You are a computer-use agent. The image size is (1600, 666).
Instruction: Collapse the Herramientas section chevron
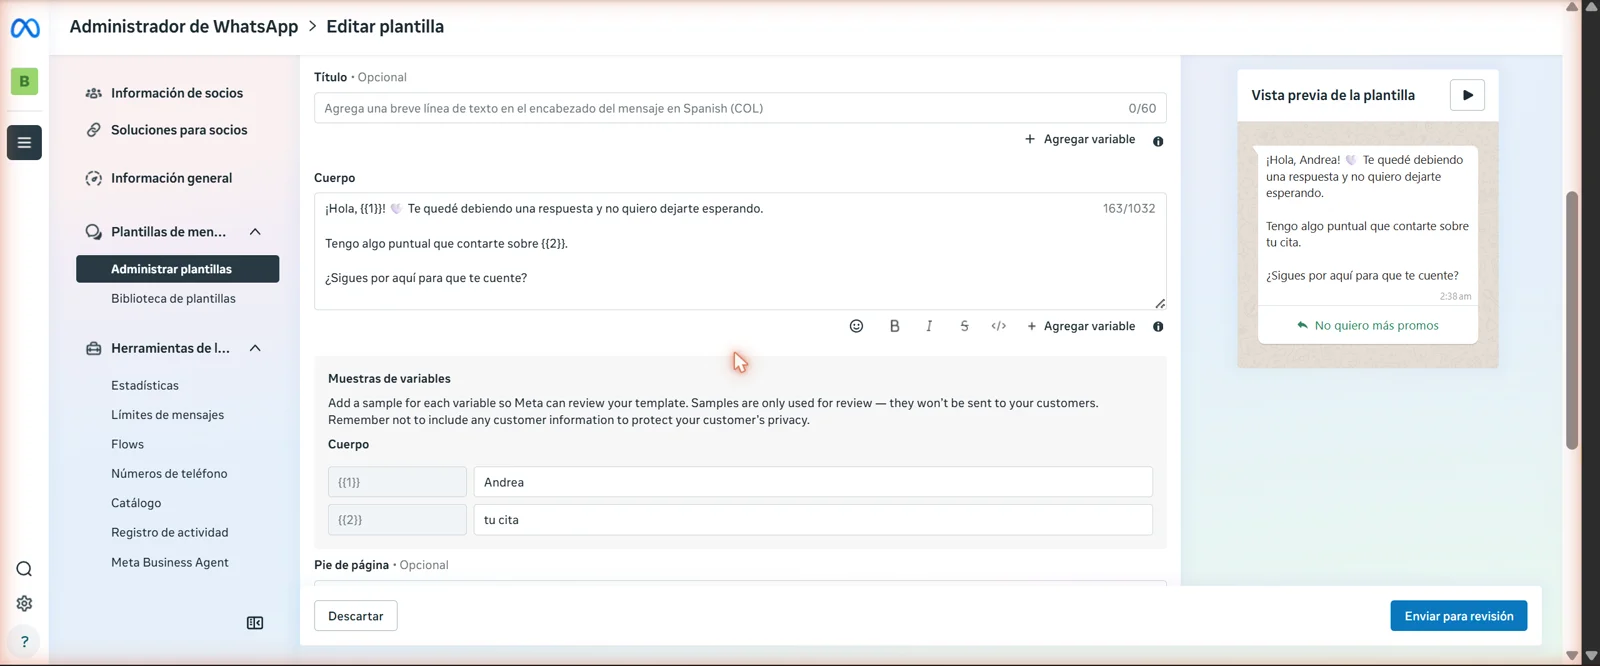tap(255, 348)
